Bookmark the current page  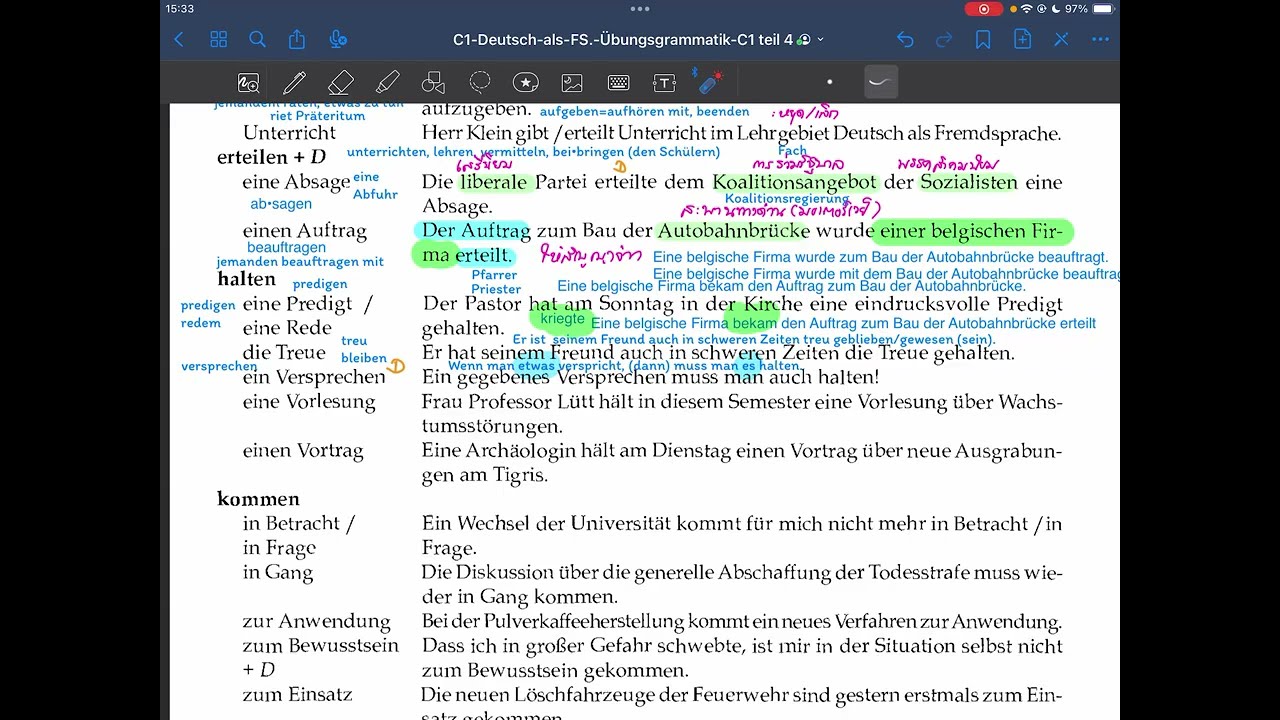tap(983, 40)
